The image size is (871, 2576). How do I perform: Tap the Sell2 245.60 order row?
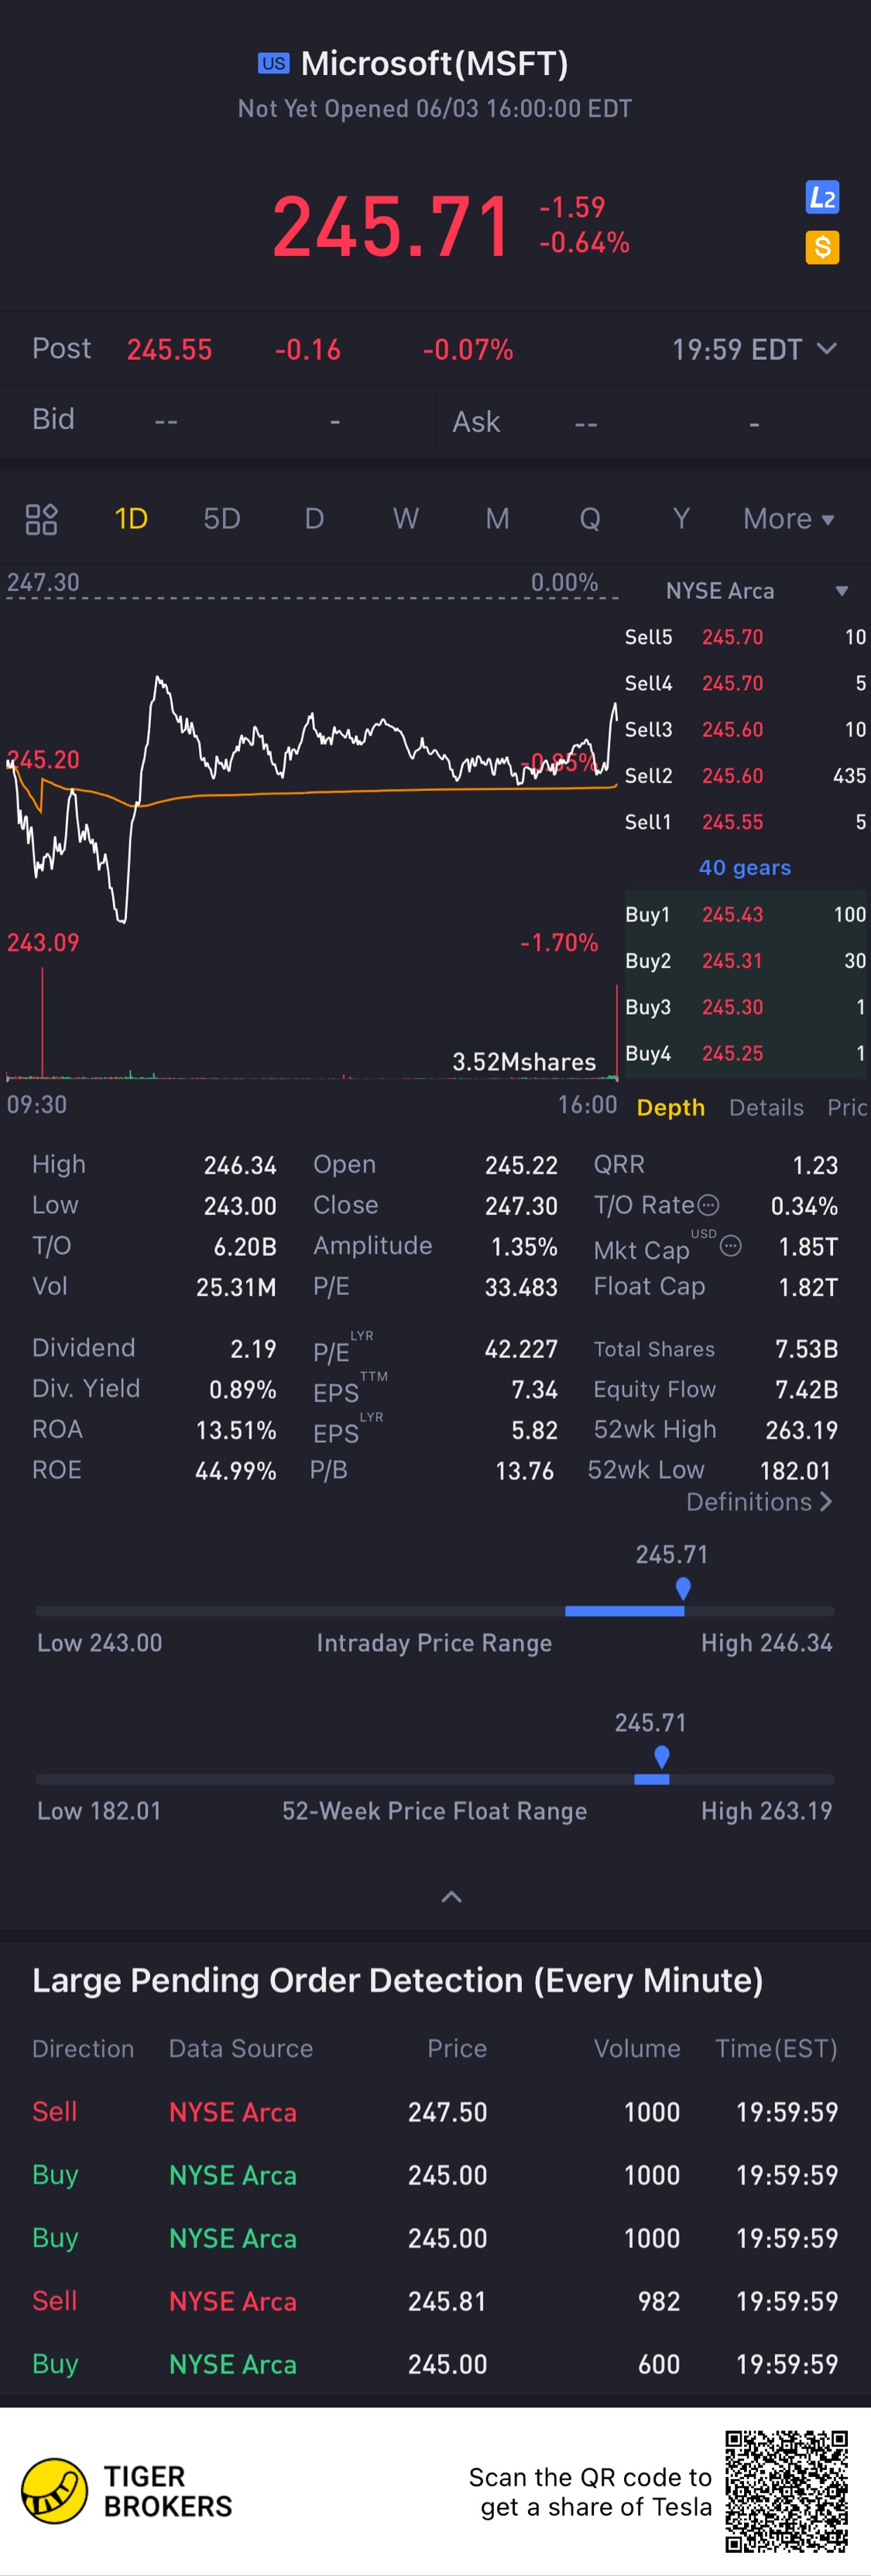tap(744, 776)
